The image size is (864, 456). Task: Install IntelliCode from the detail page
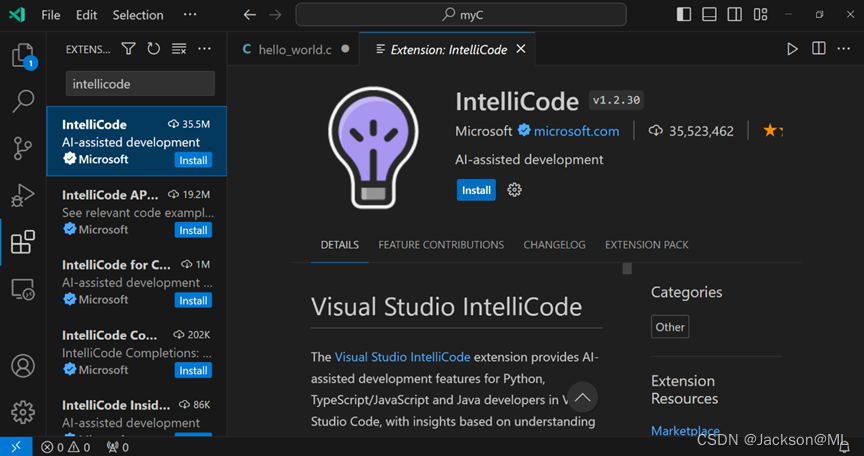click(476, 190)
